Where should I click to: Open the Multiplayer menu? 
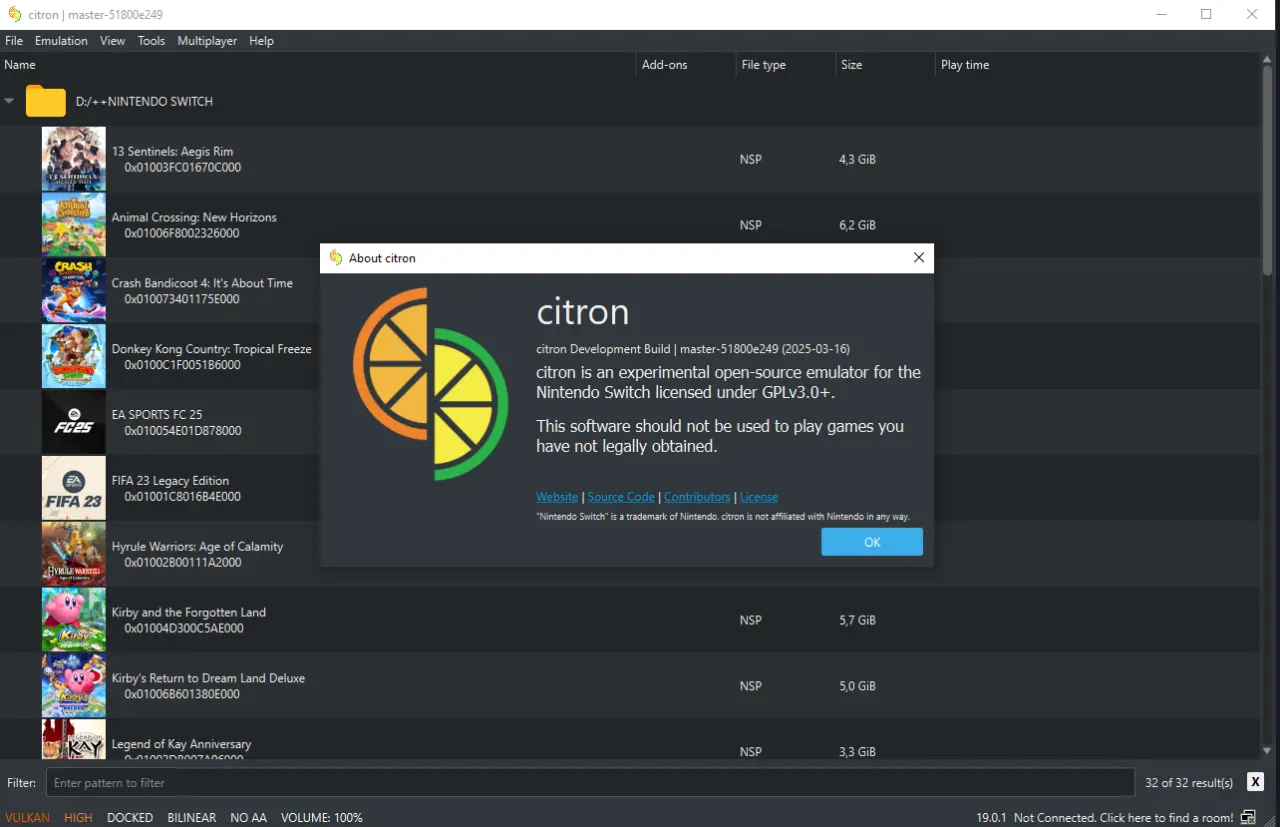(x=207, y=41)
